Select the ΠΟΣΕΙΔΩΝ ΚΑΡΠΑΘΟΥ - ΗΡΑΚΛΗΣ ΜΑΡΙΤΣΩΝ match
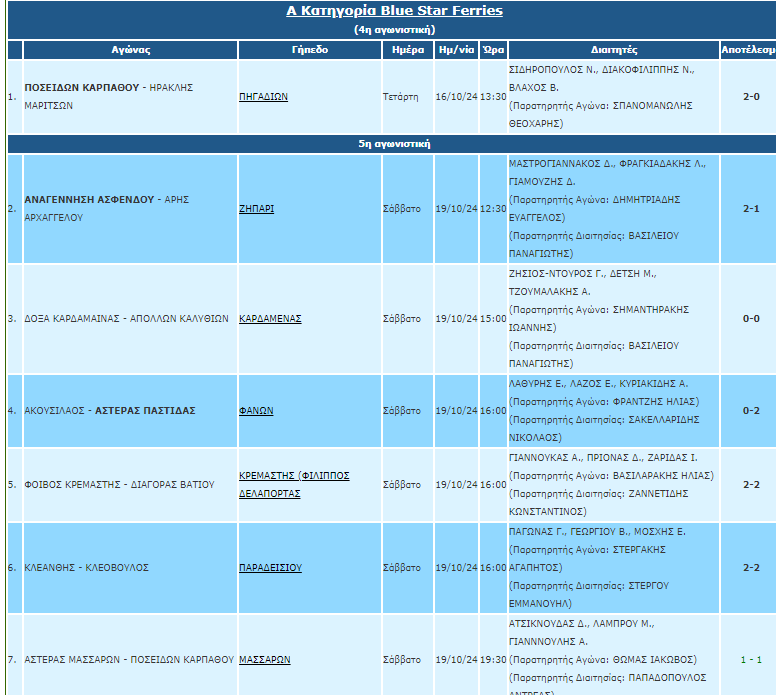The image size is (776, 695). 109,97
